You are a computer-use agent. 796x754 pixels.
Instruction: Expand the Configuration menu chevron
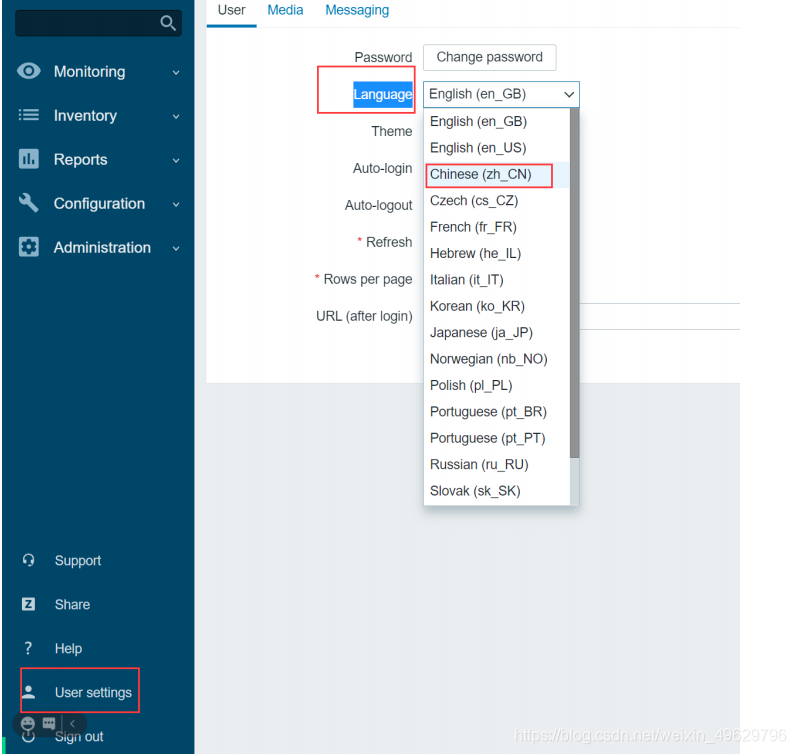pos(176,205)
